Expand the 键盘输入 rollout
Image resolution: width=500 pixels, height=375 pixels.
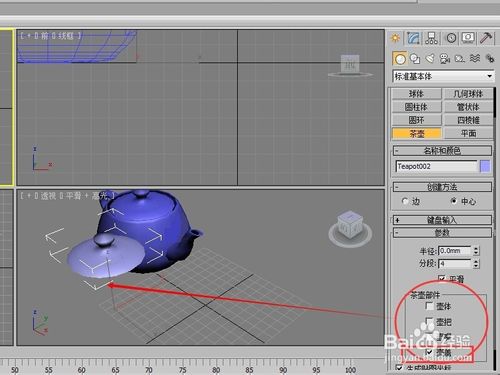(442, 220)
